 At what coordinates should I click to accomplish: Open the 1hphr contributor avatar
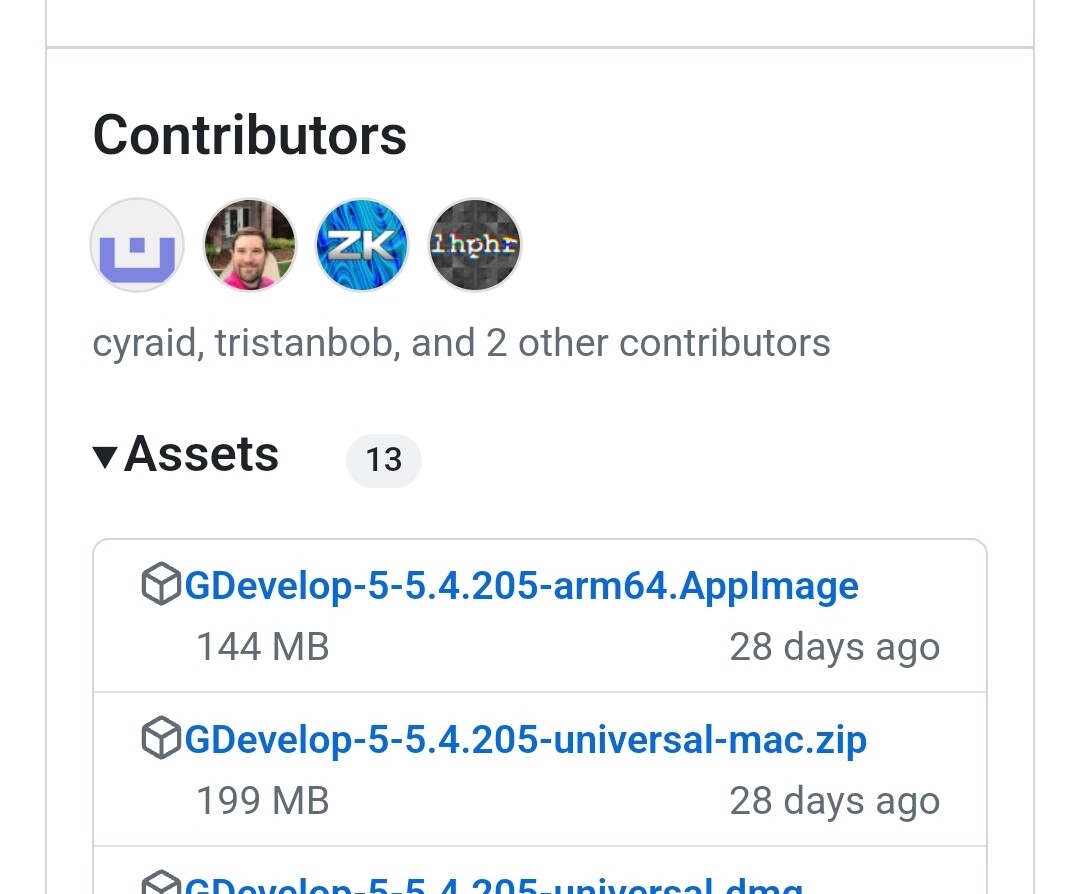tap(474, 244)
